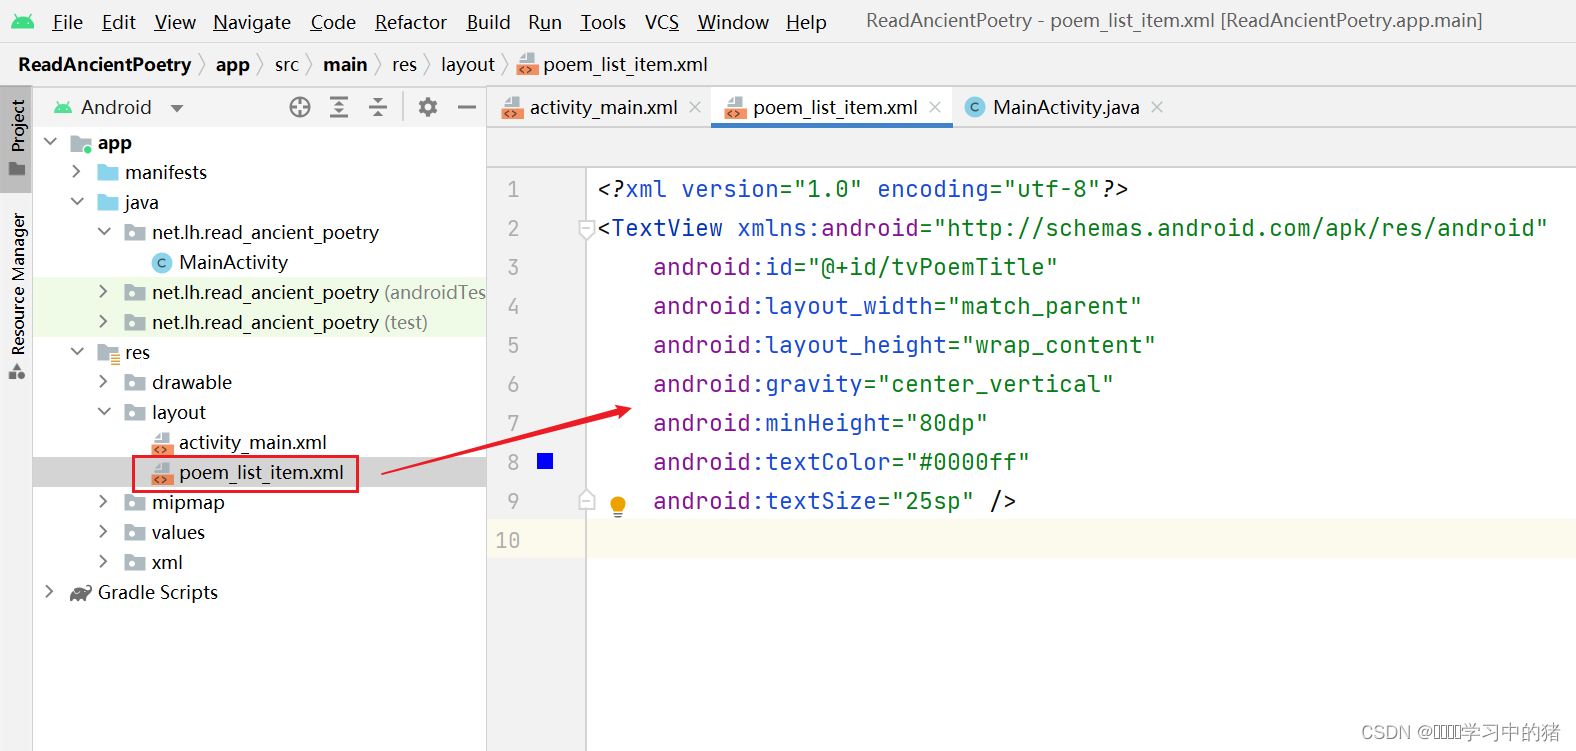This screenshot has width=1576, height=751.
Task: Click line number 7 in gutter
Action: pos(513,423)
